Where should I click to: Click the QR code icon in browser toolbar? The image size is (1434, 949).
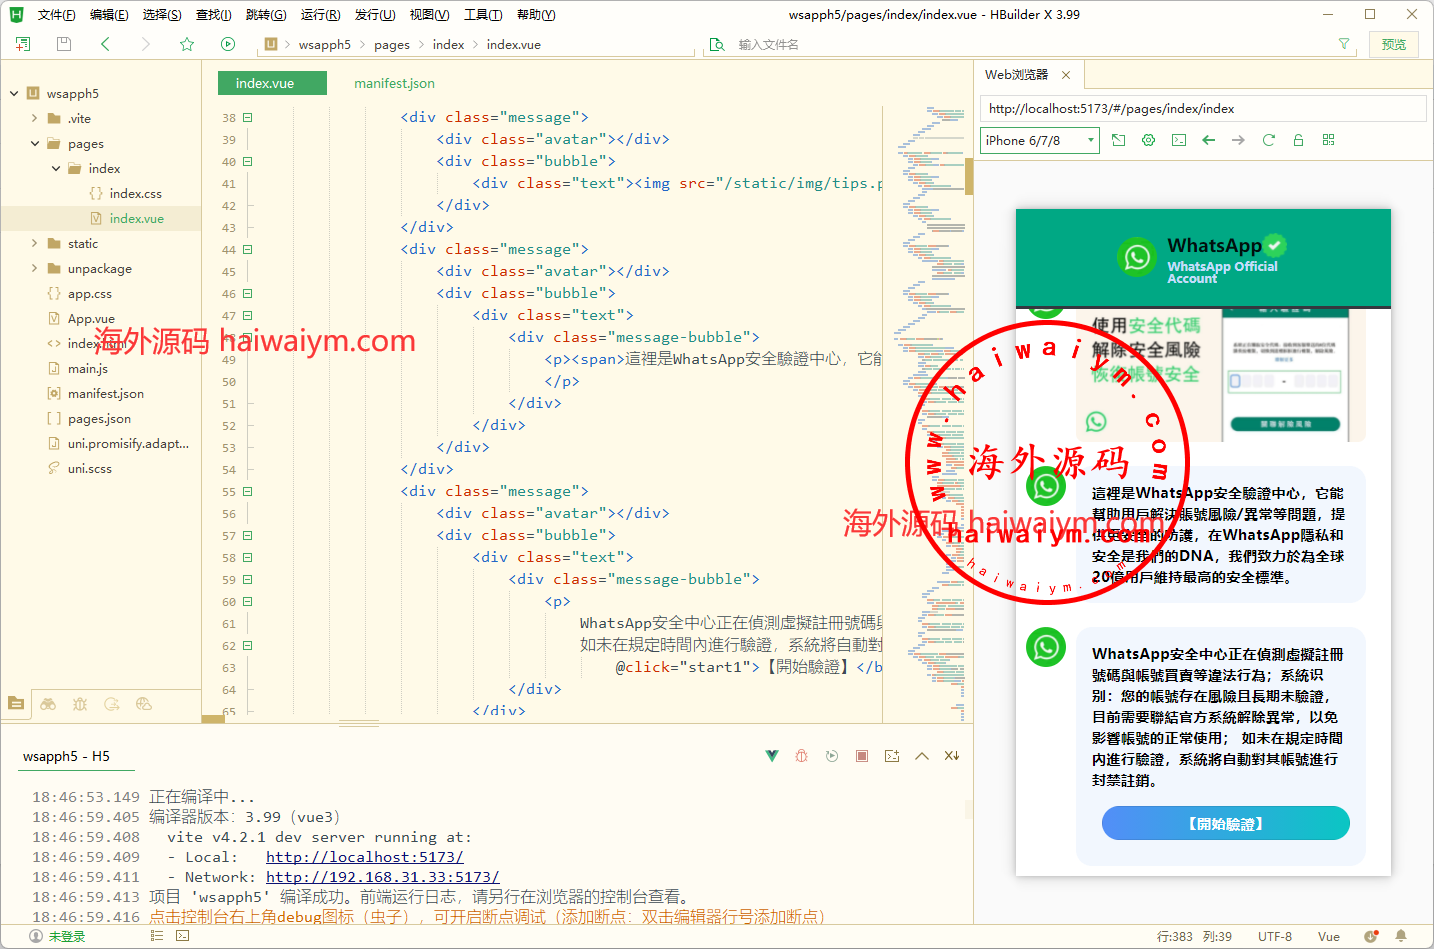click(x=1328, y=140)
